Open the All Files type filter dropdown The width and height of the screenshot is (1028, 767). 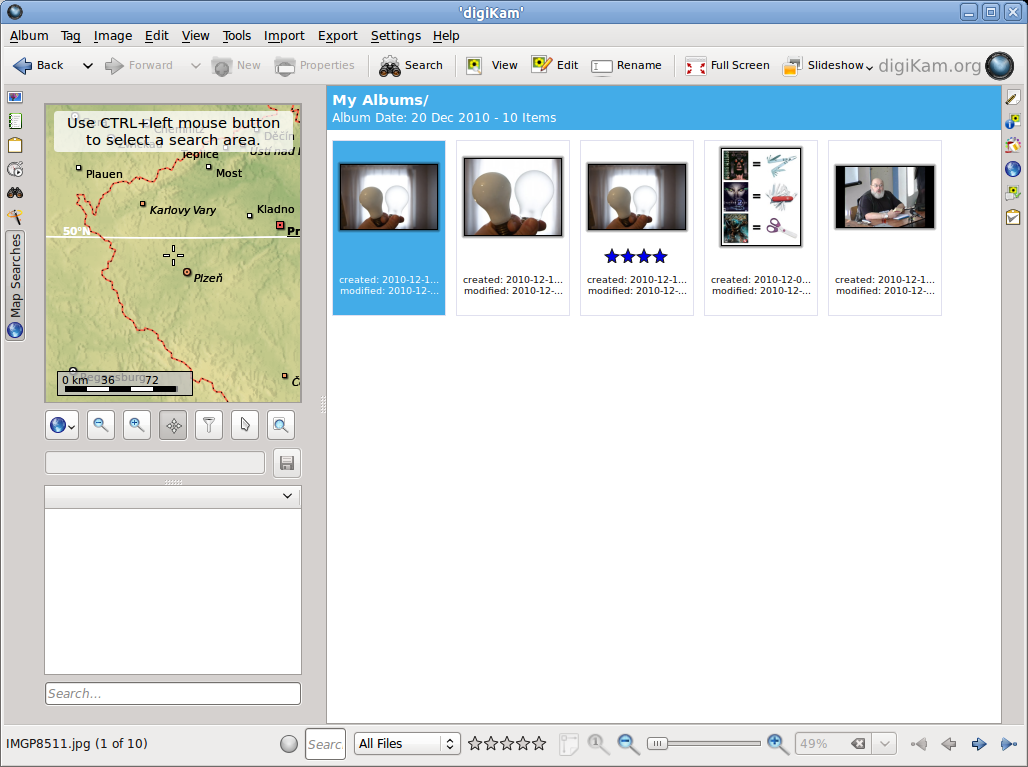tap(406, 744)
